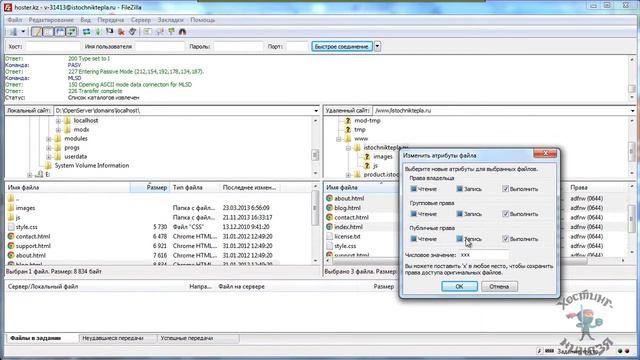Click the Chrome icon of local contact.html

pos(11,236)
